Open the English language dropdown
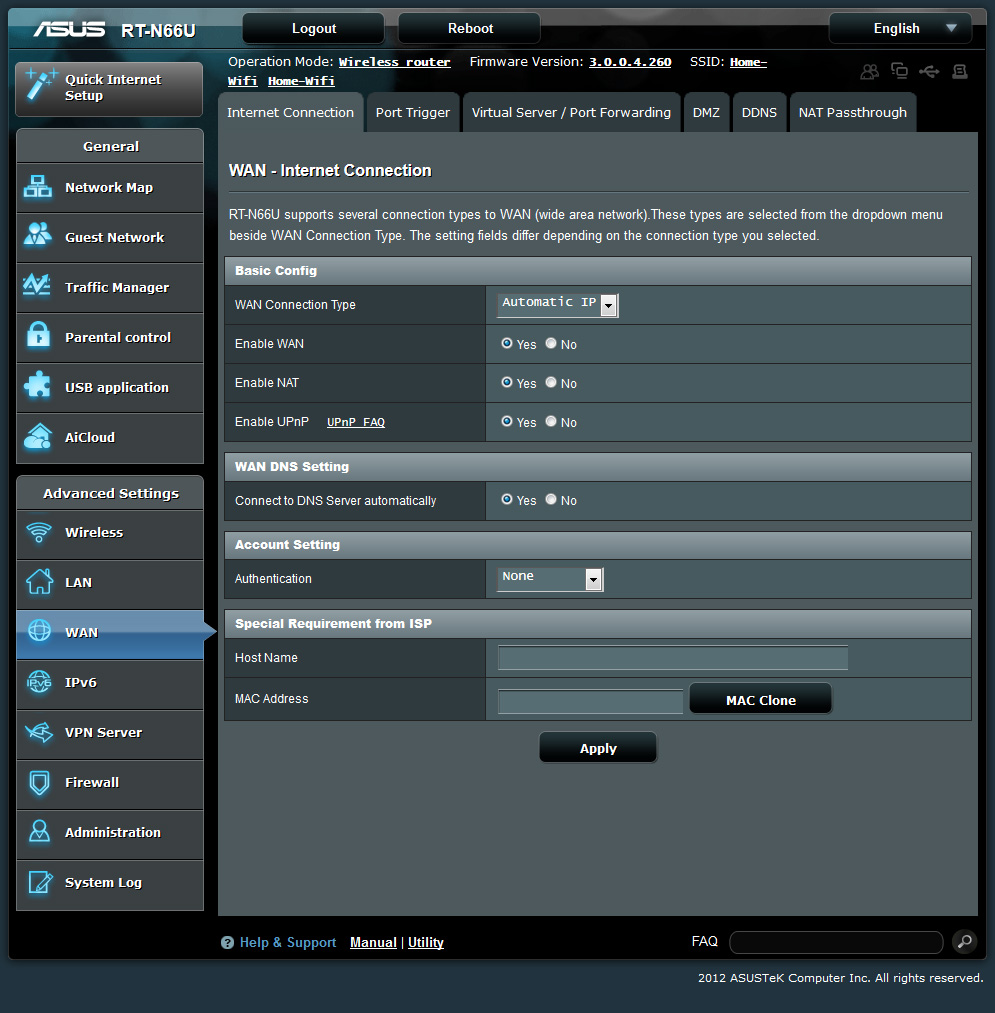The height and width of the screenshot is (1013, 995). click(900, 28)
